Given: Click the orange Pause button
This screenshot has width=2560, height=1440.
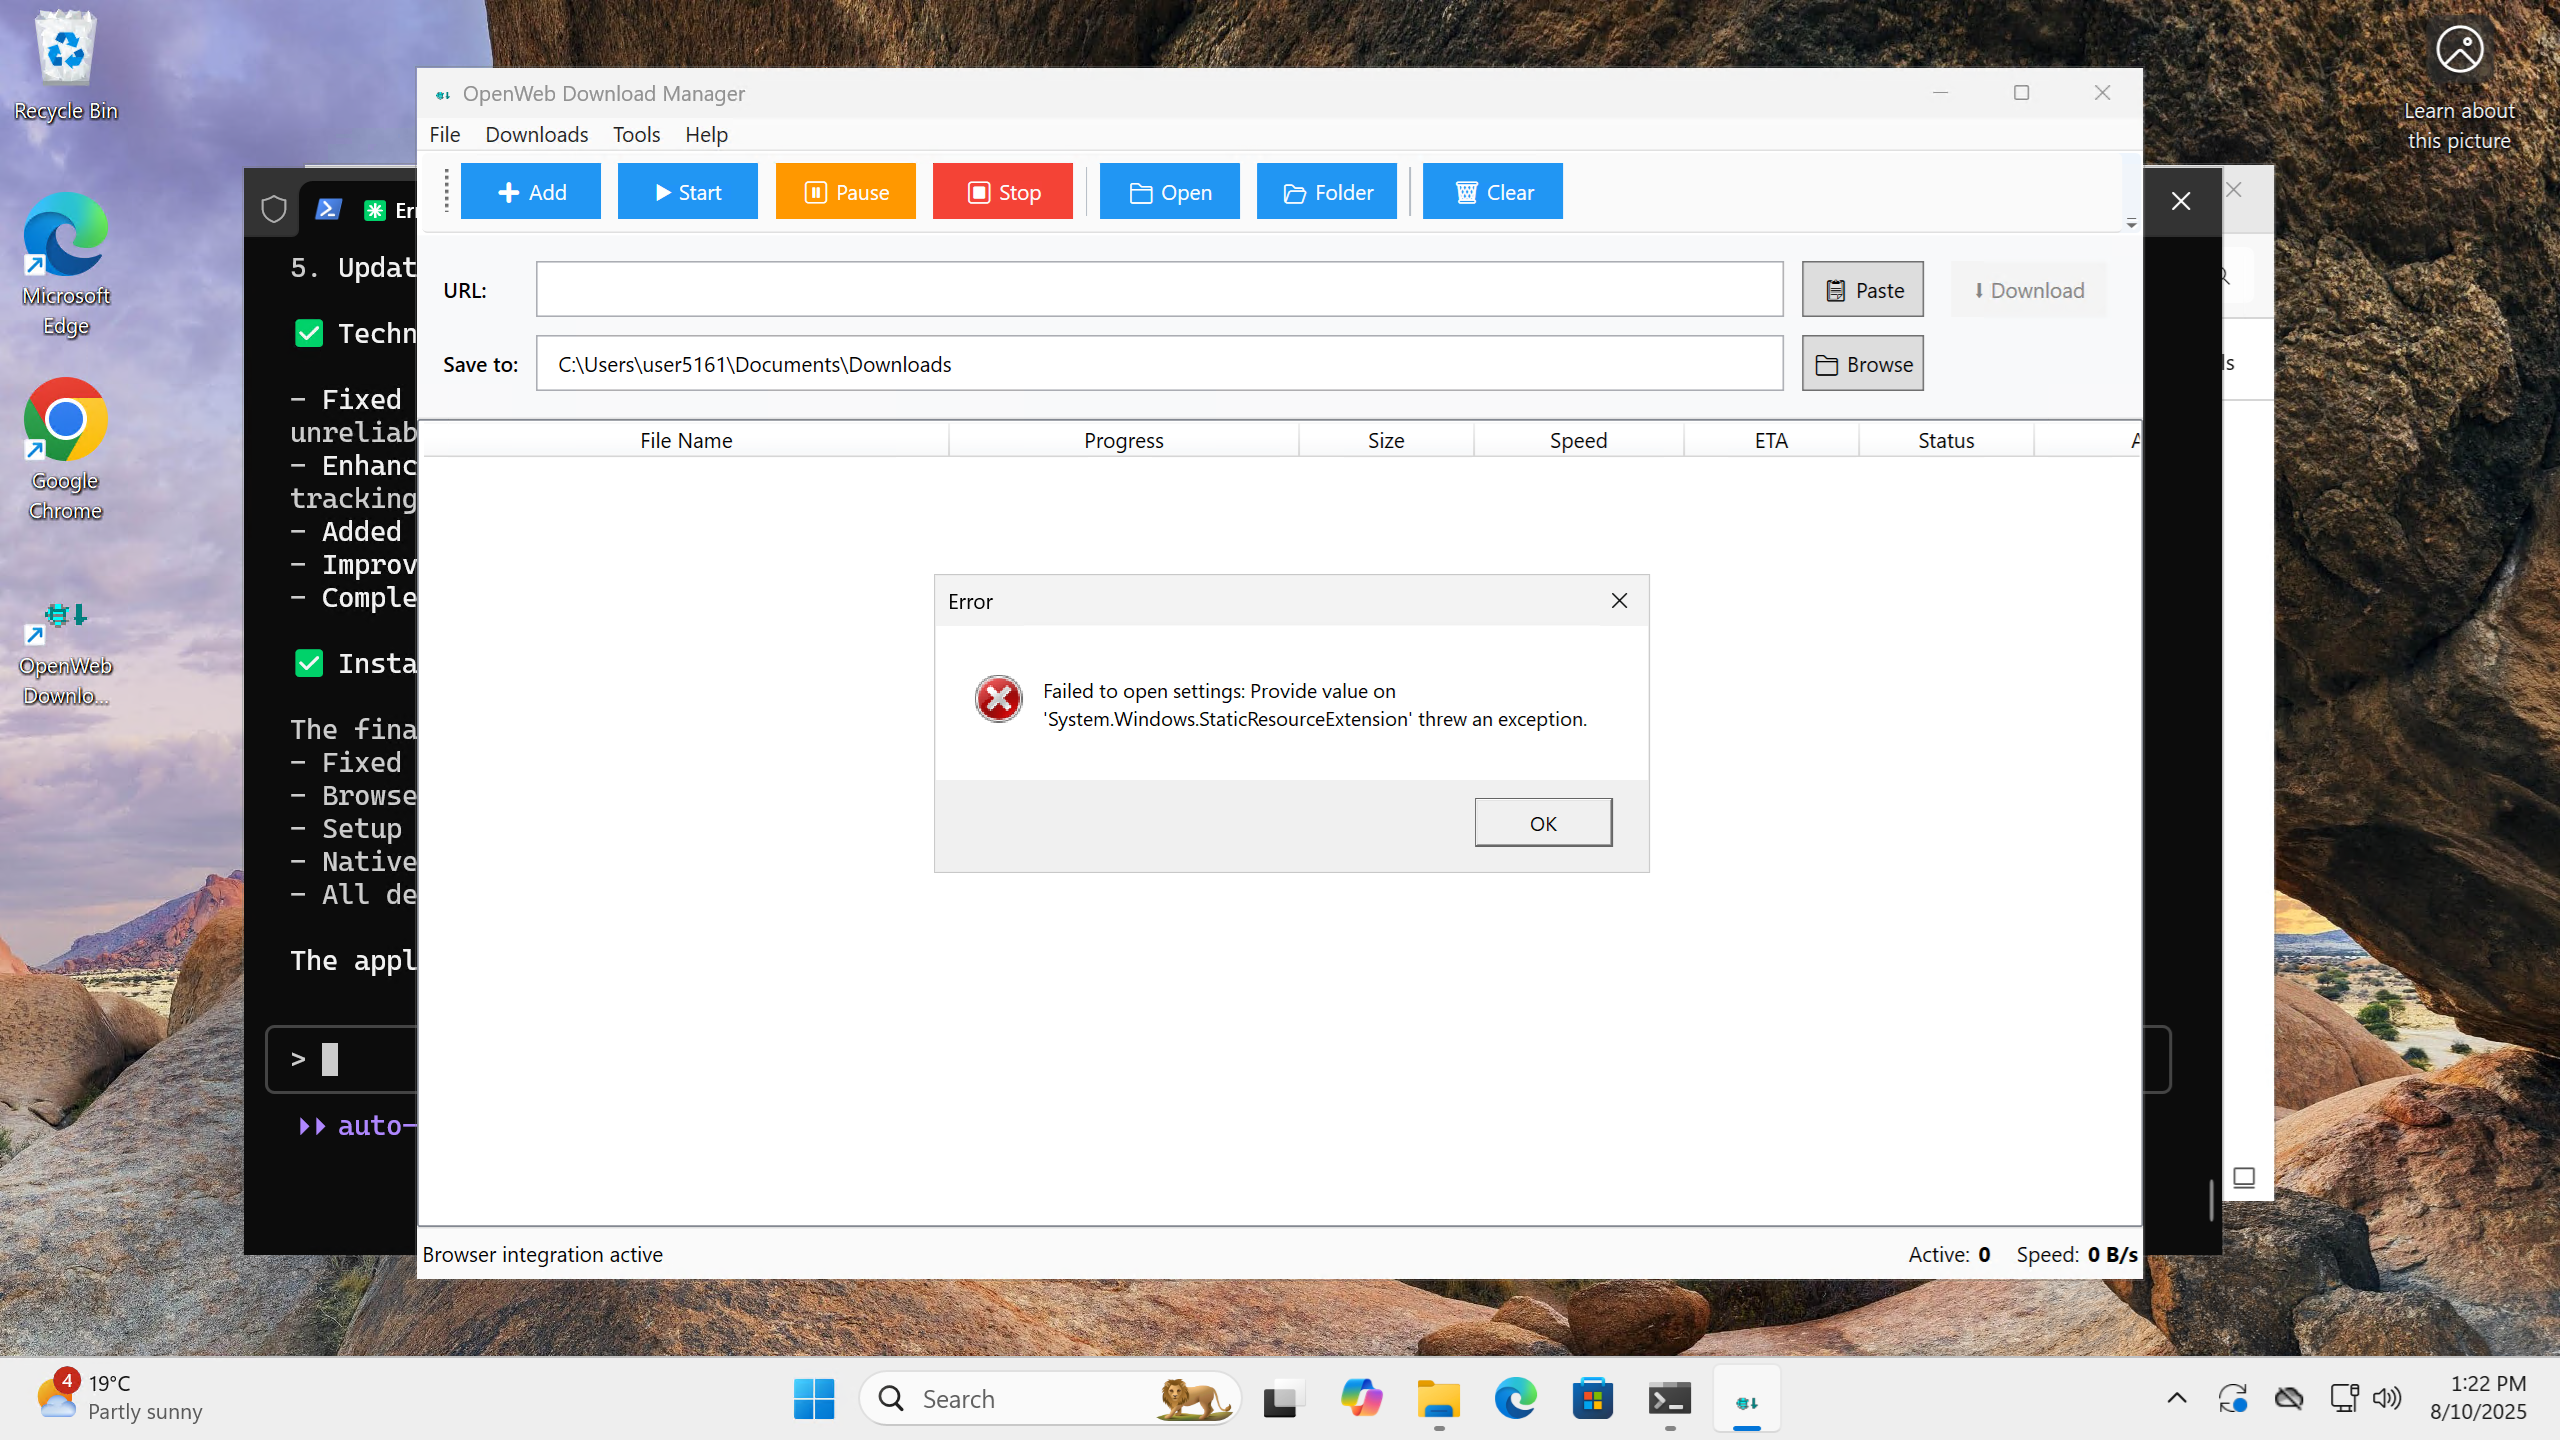Looking at the screenshot, I should coord(845,192).
